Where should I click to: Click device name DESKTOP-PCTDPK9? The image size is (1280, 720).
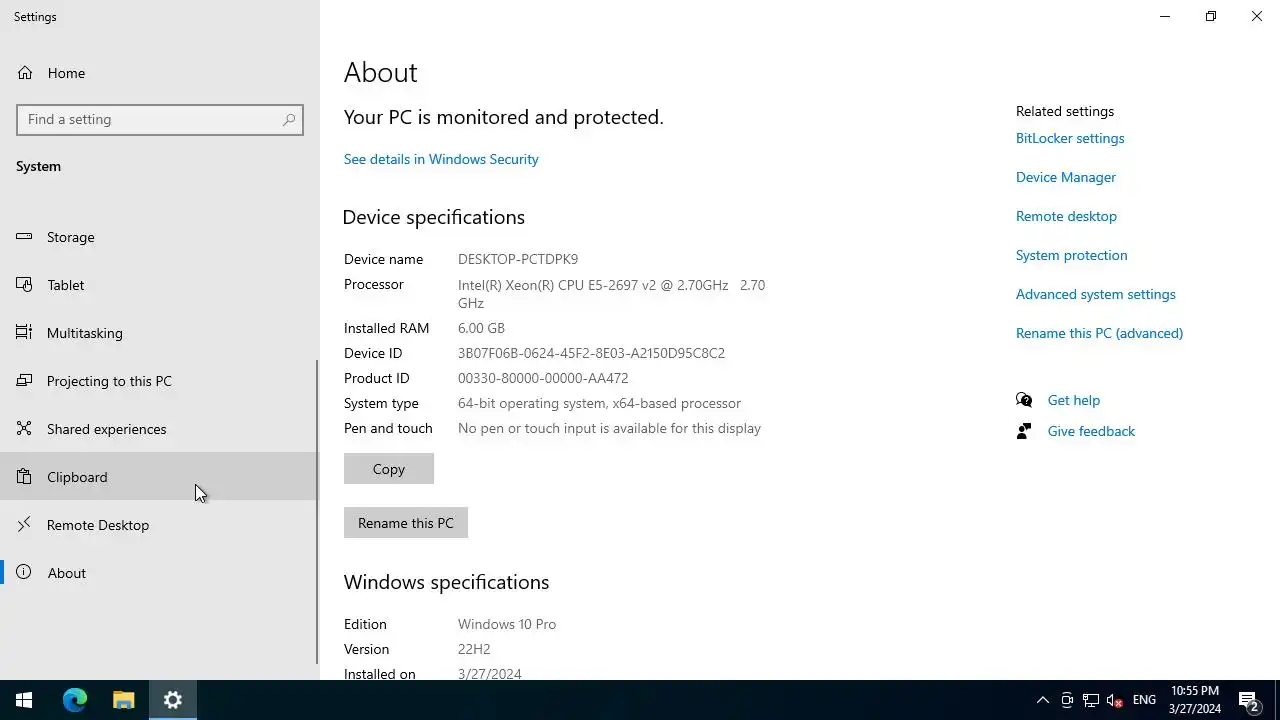coord(518,259)
